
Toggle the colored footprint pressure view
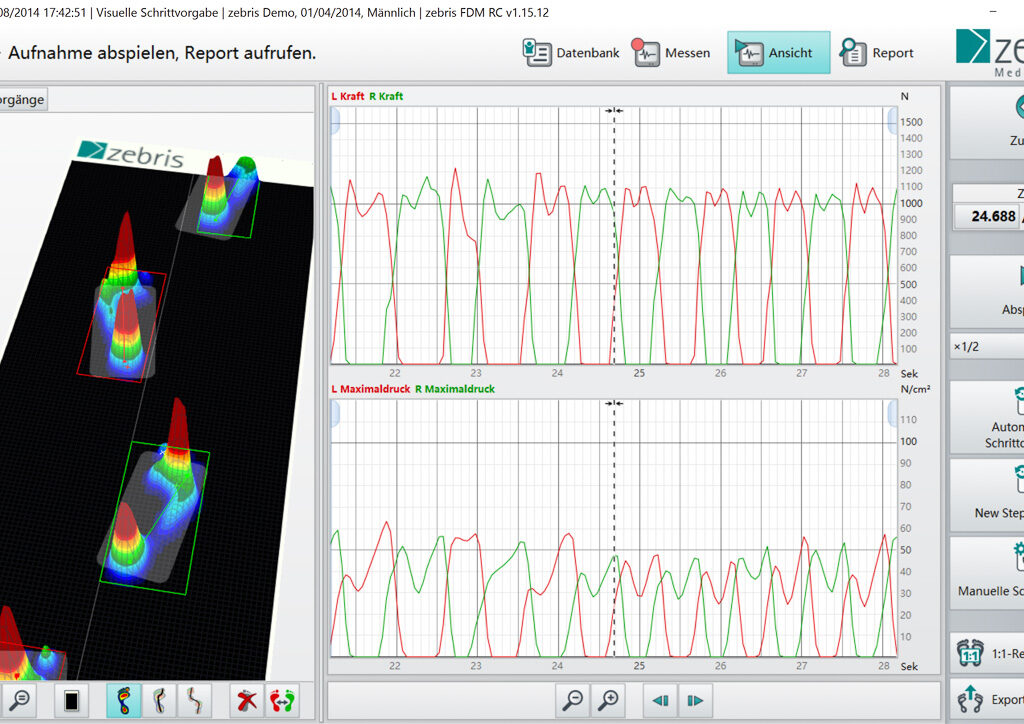coord(124,701)
